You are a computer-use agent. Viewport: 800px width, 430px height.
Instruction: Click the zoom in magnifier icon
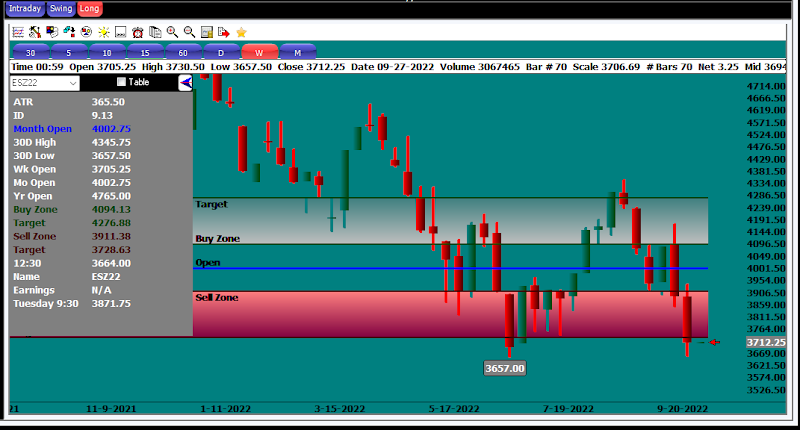coord(172,32)
